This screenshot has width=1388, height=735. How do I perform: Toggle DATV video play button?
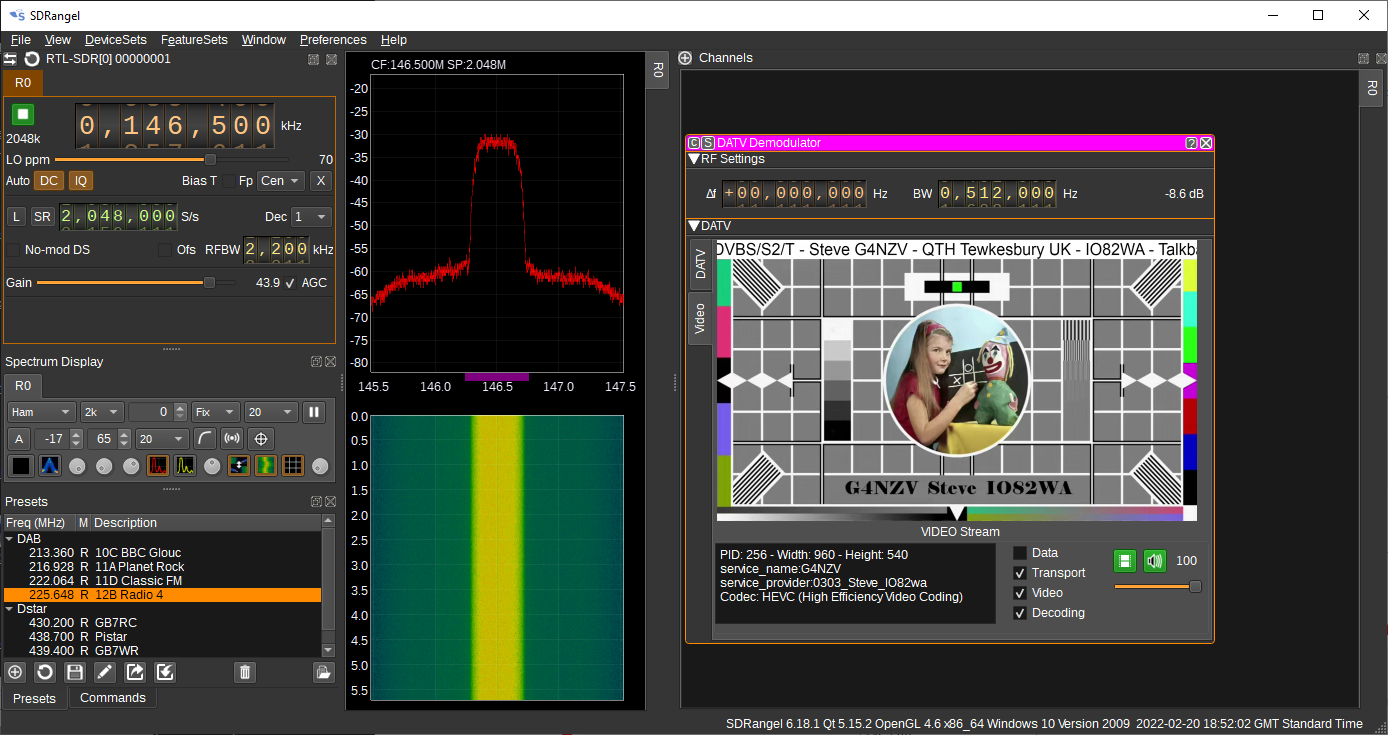[x=1125, y=561]
